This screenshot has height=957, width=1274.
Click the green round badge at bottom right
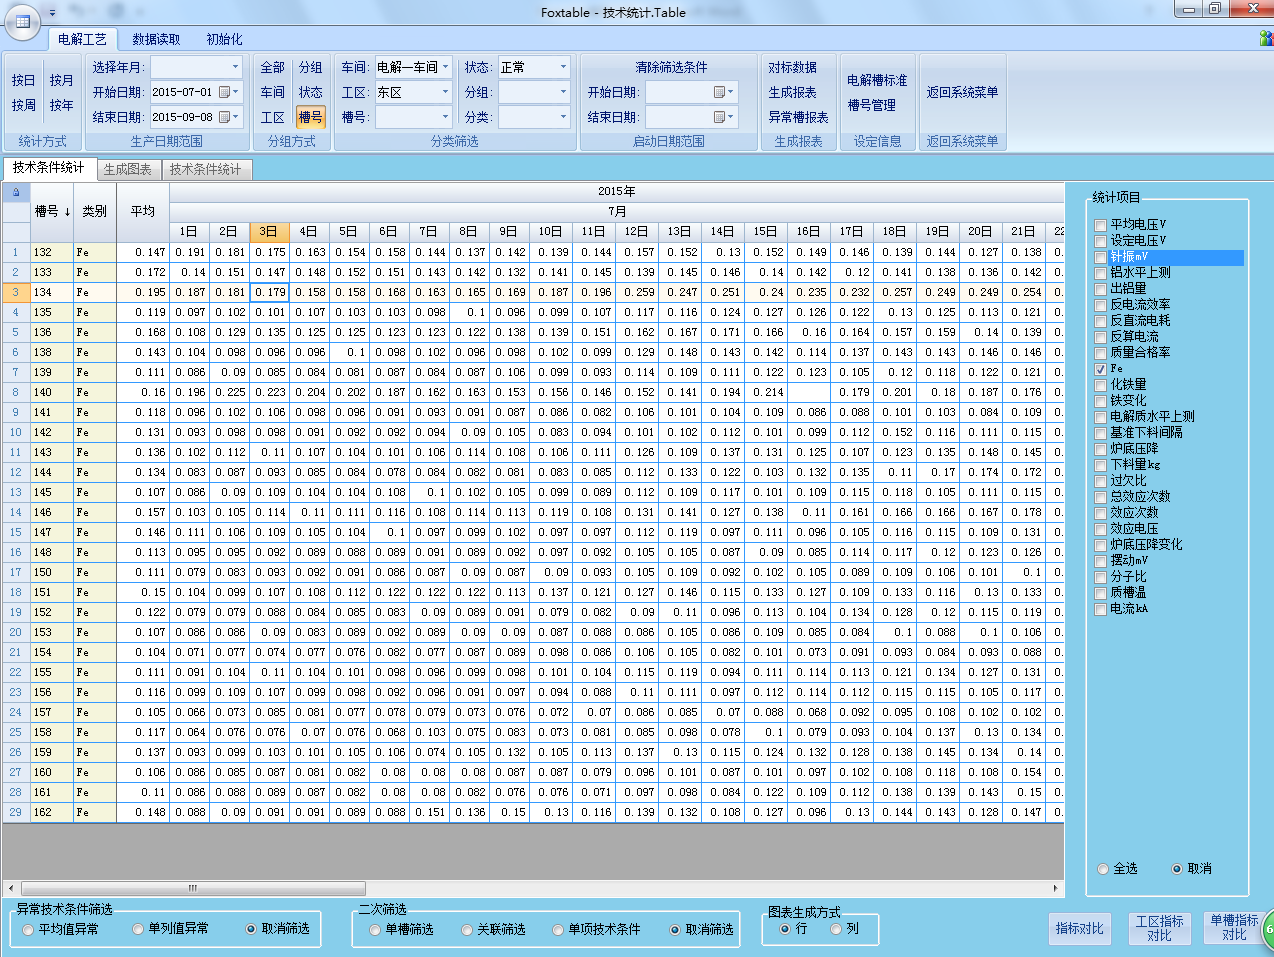pos(1268,929)
